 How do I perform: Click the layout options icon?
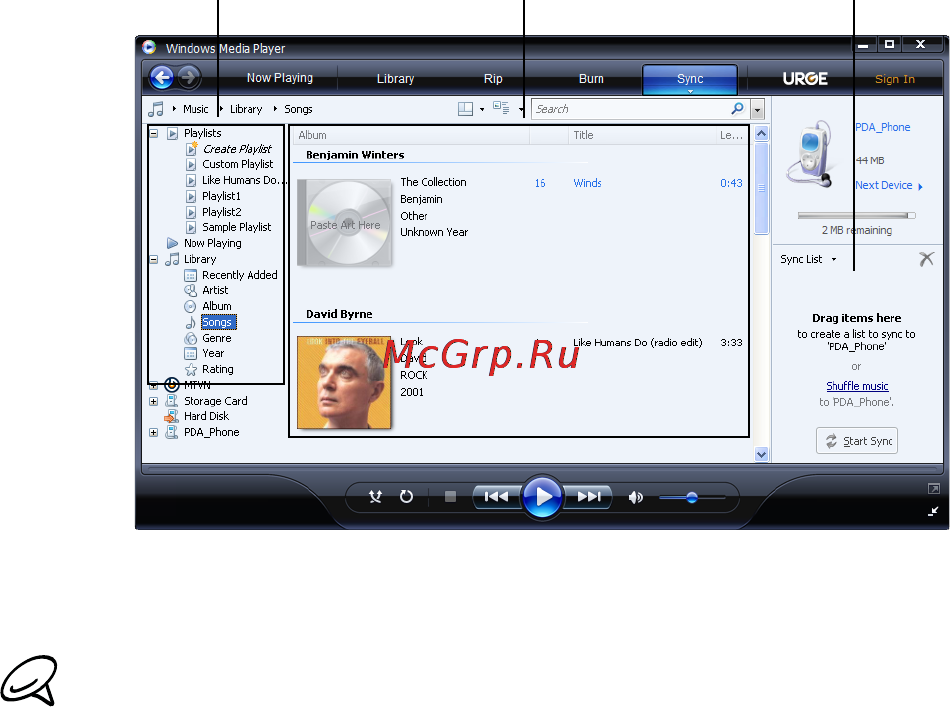coord(465,109)
